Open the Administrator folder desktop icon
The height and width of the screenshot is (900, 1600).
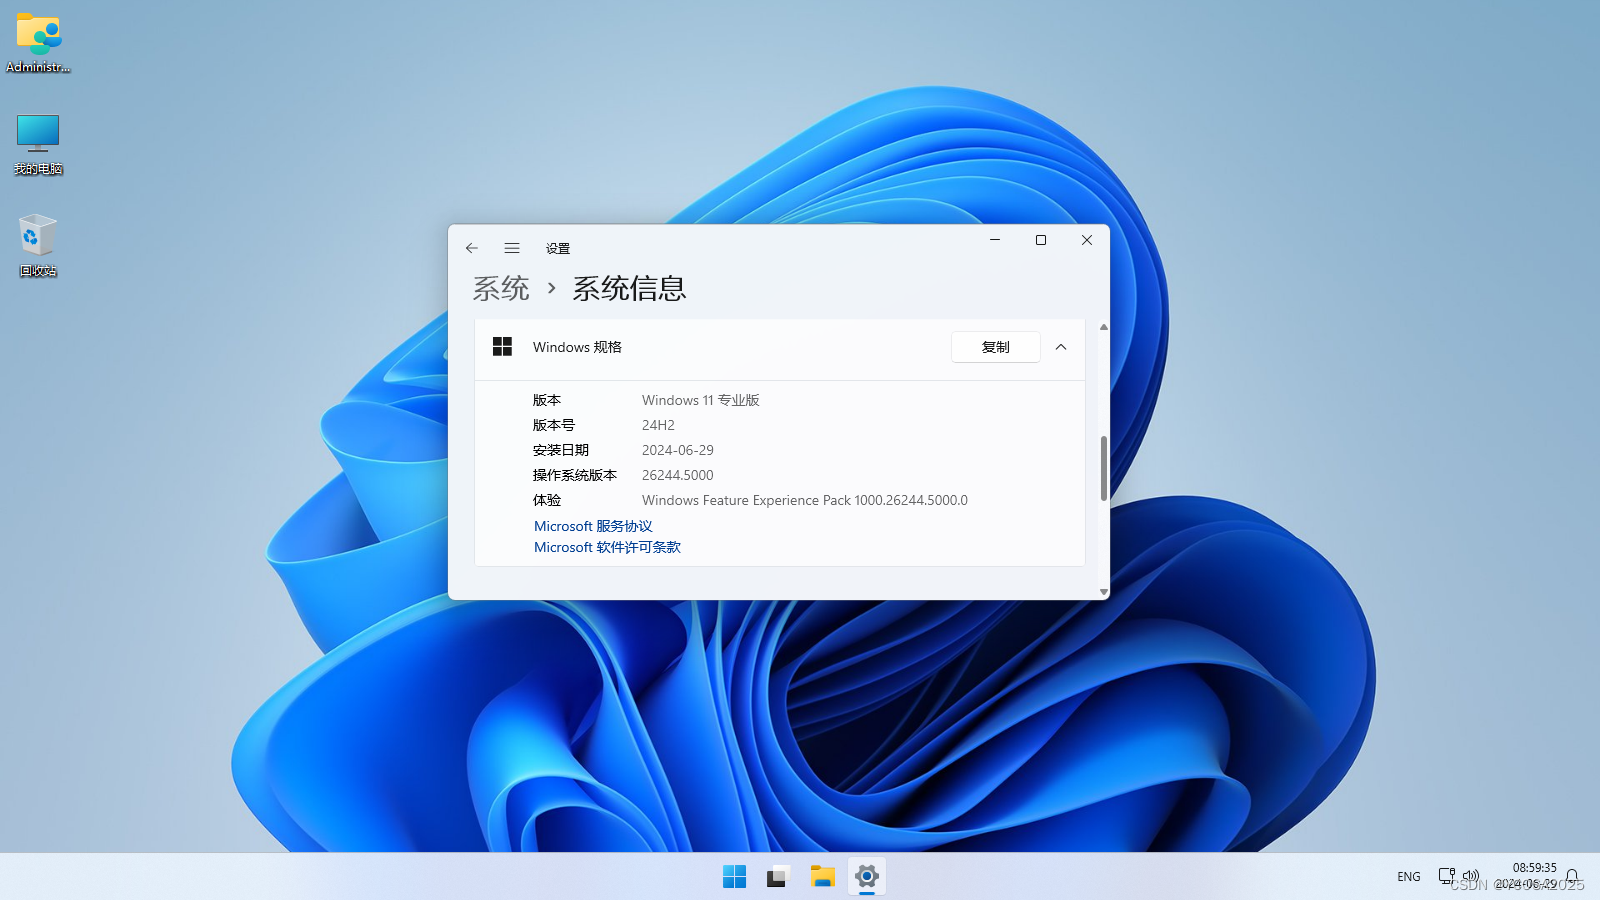[x=38, y=42]
